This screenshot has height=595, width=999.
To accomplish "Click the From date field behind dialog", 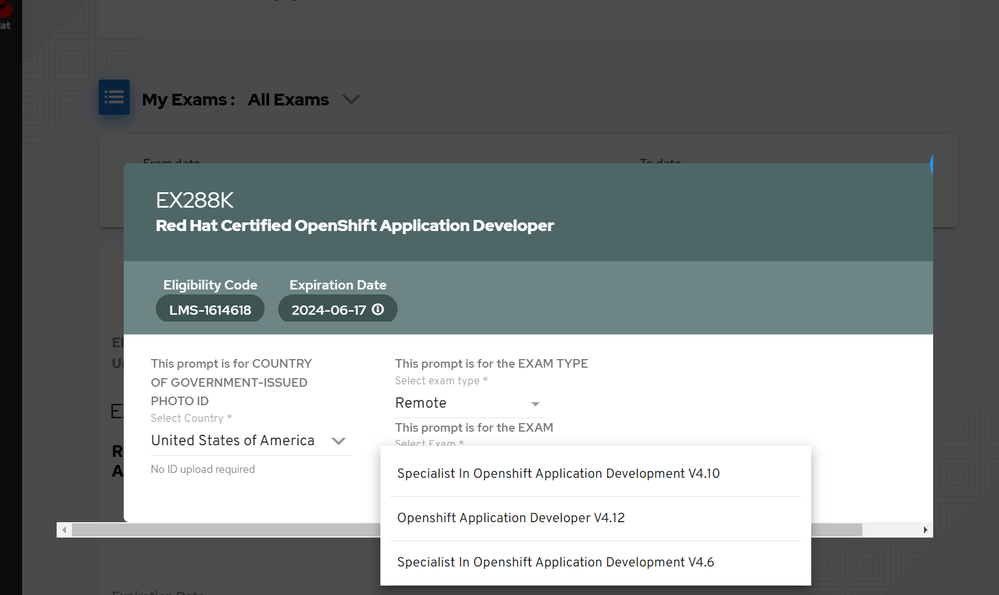I will tap(172, 161).
